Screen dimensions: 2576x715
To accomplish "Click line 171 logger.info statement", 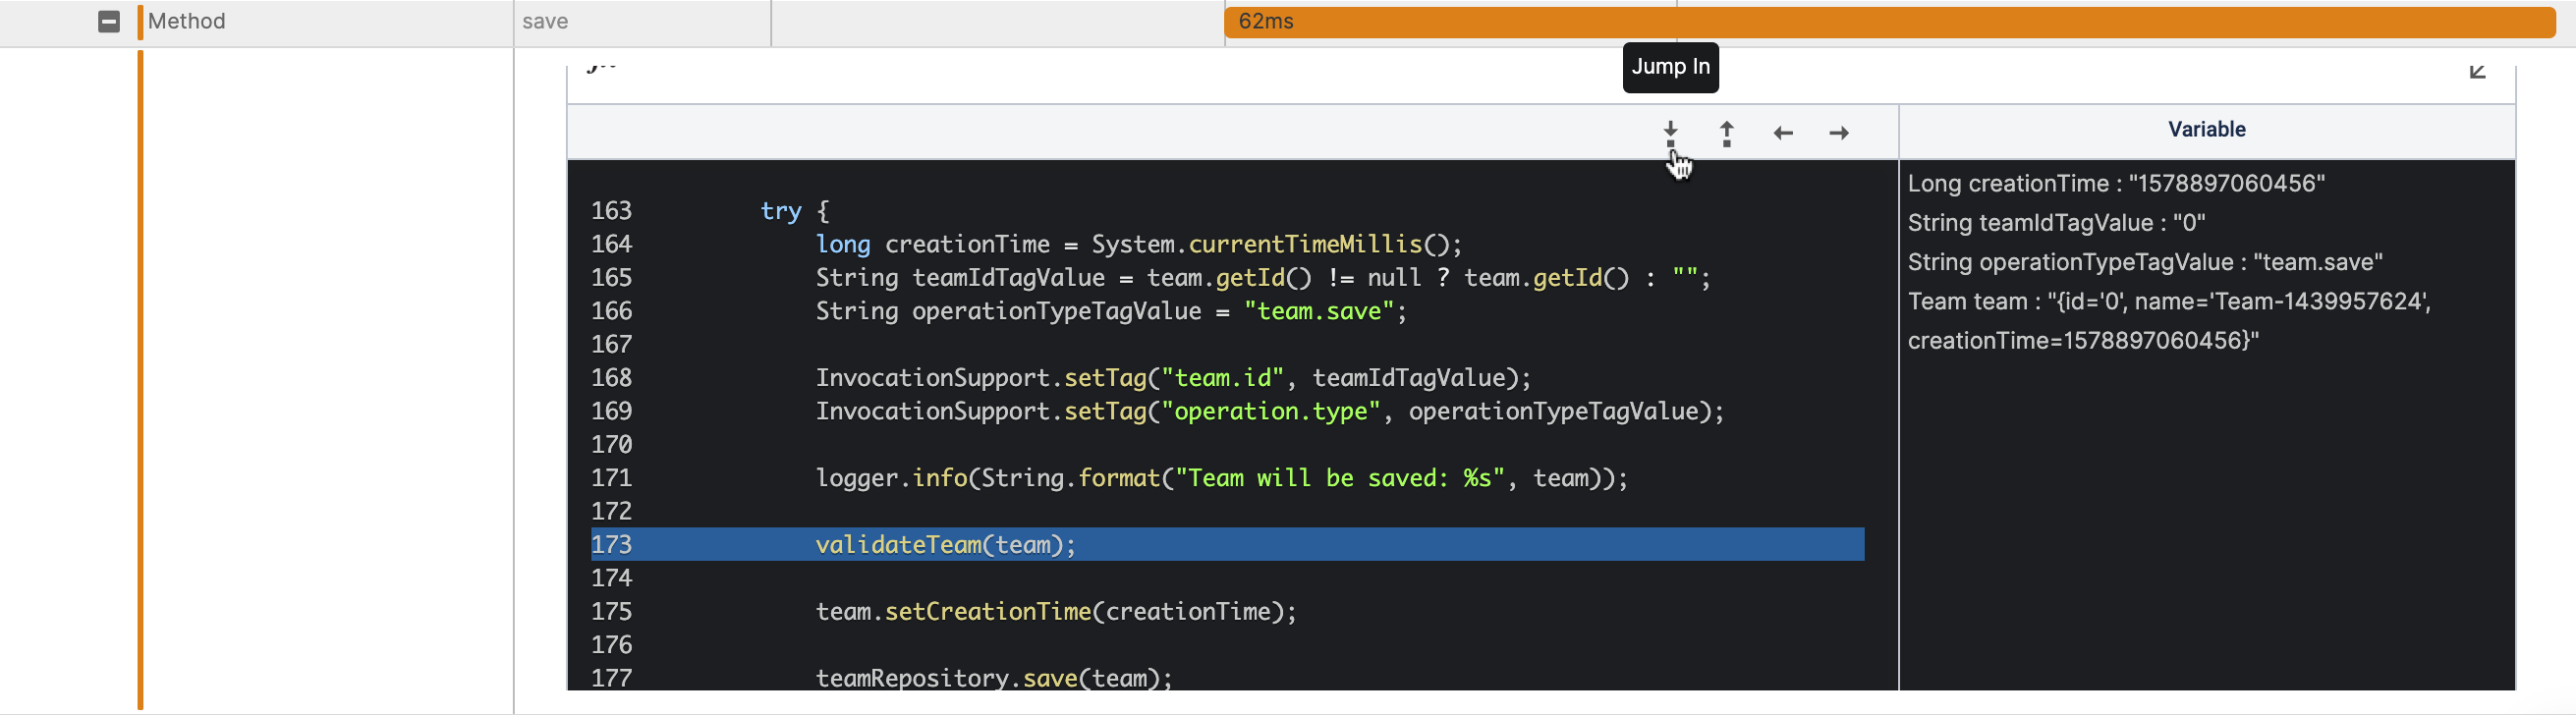I will tap(1221, 478).
